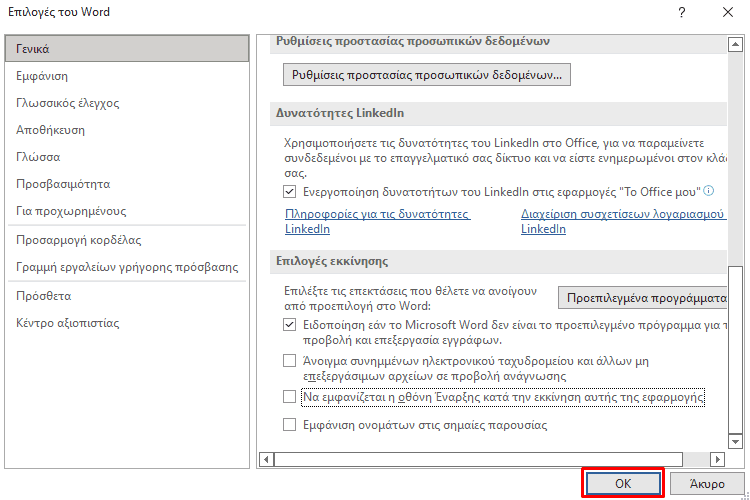Click 'Ρυθμίσεις προστασίας προσωπικών δεδομένων...' button

pos(427,74)
